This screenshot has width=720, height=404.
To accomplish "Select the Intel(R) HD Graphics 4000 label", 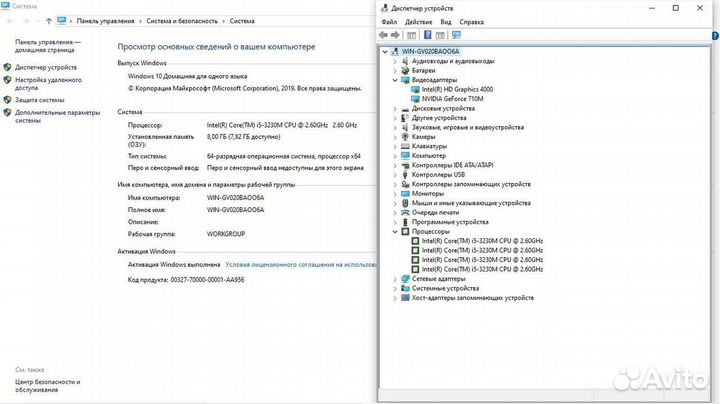I will [x=457, y=90].
